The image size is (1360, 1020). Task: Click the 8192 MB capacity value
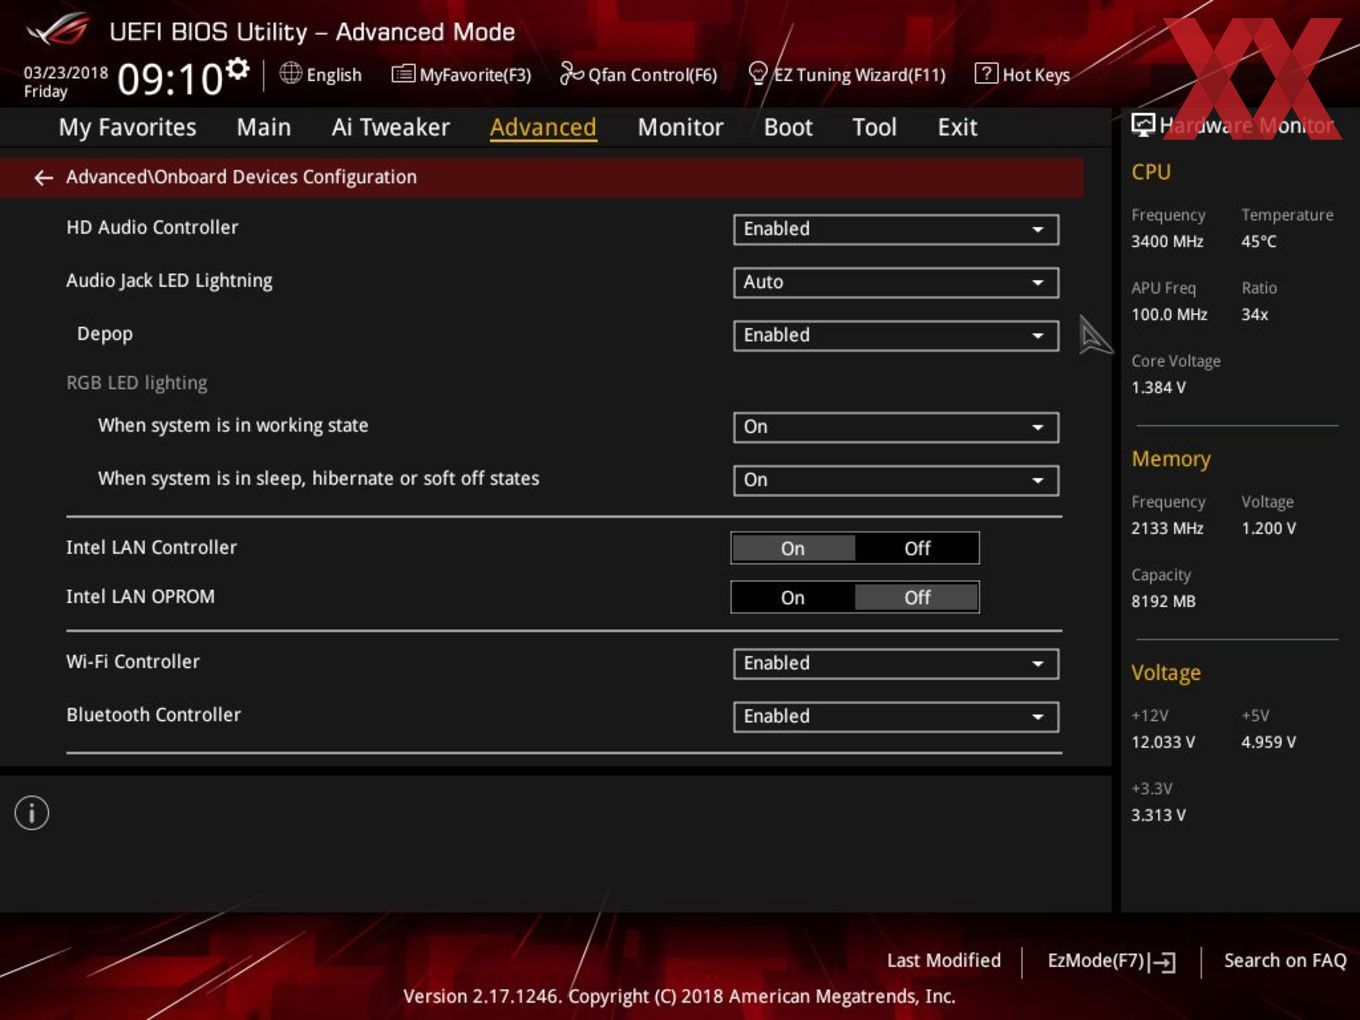(1163, 601)
